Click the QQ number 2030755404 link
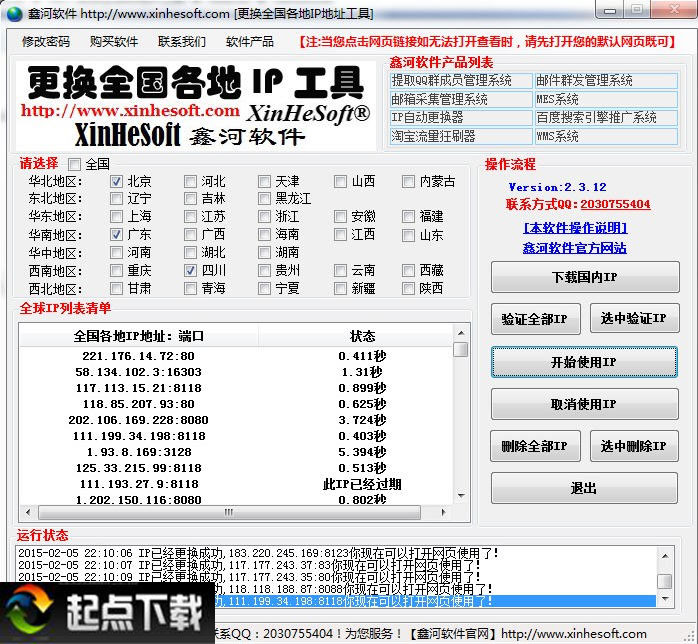Screen dimensions: 698x644 tap(615, 204)
